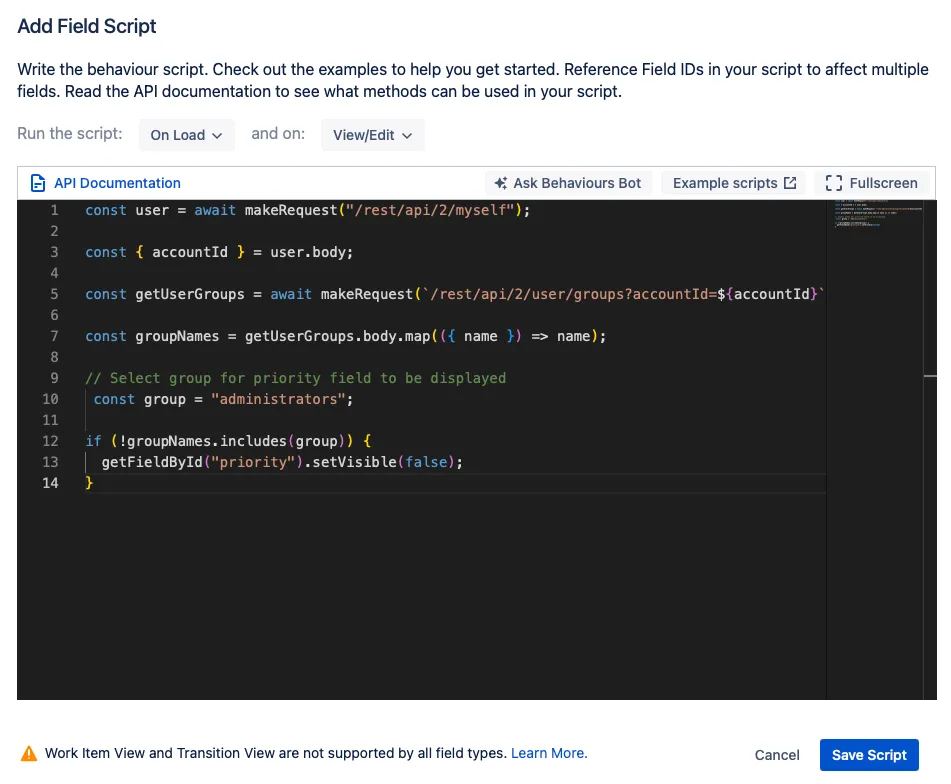
Task: Click the code minimap preview
Action: (878, 213)
